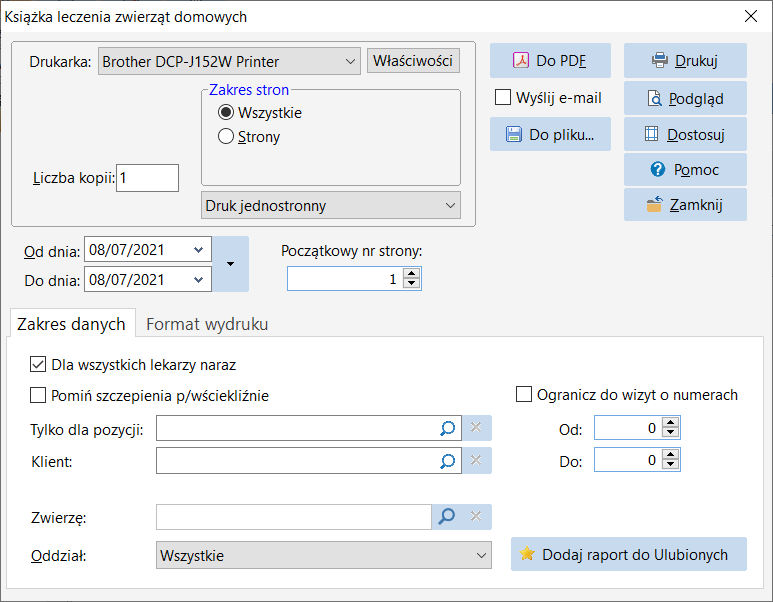Clear the Zwierzę field with X icon
Image resolution: width=773 pixels, height=602 pixels.
476,516
